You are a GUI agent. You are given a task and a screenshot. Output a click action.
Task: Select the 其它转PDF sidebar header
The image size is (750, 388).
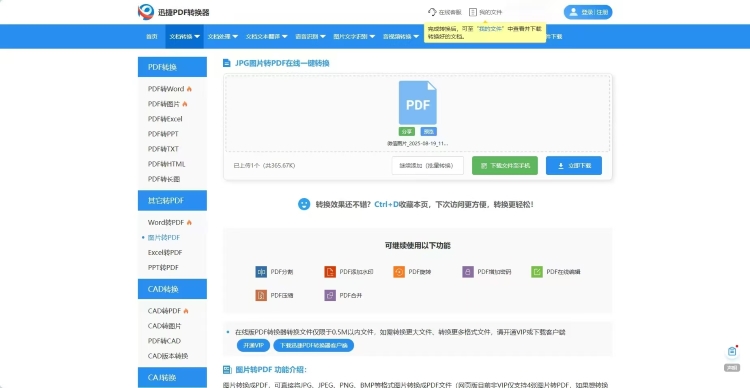coord(172,200)
